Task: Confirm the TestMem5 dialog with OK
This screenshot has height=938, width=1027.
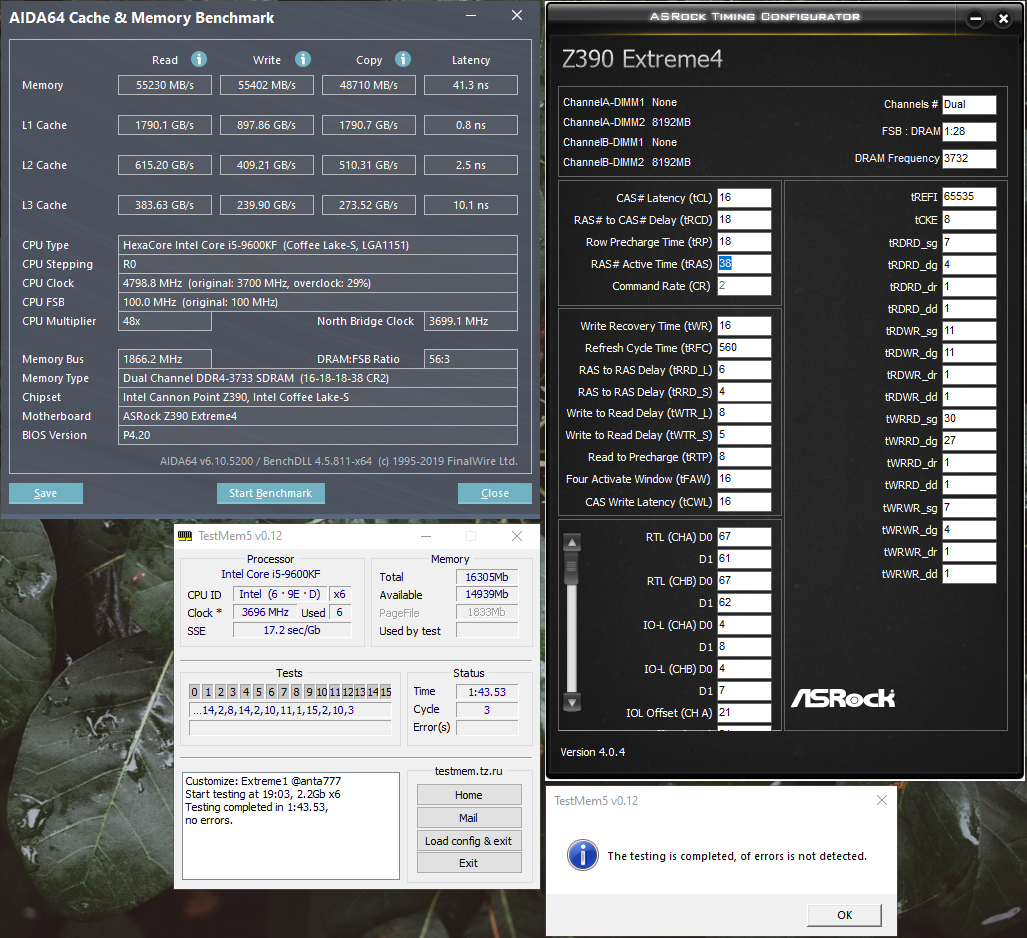Action: 844,915
